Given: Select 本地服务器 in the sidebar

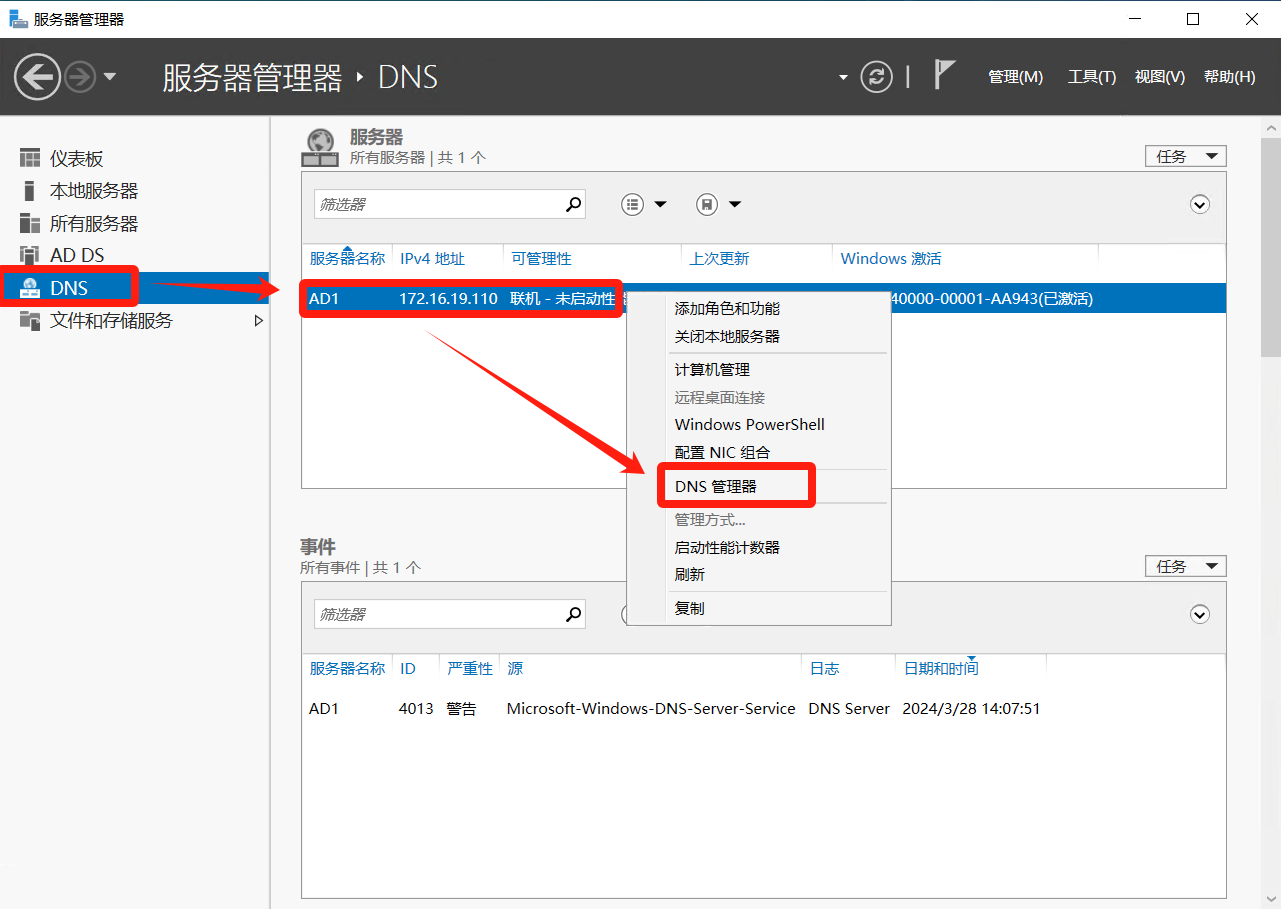Looking at the screenshot, I should [93, 191].
